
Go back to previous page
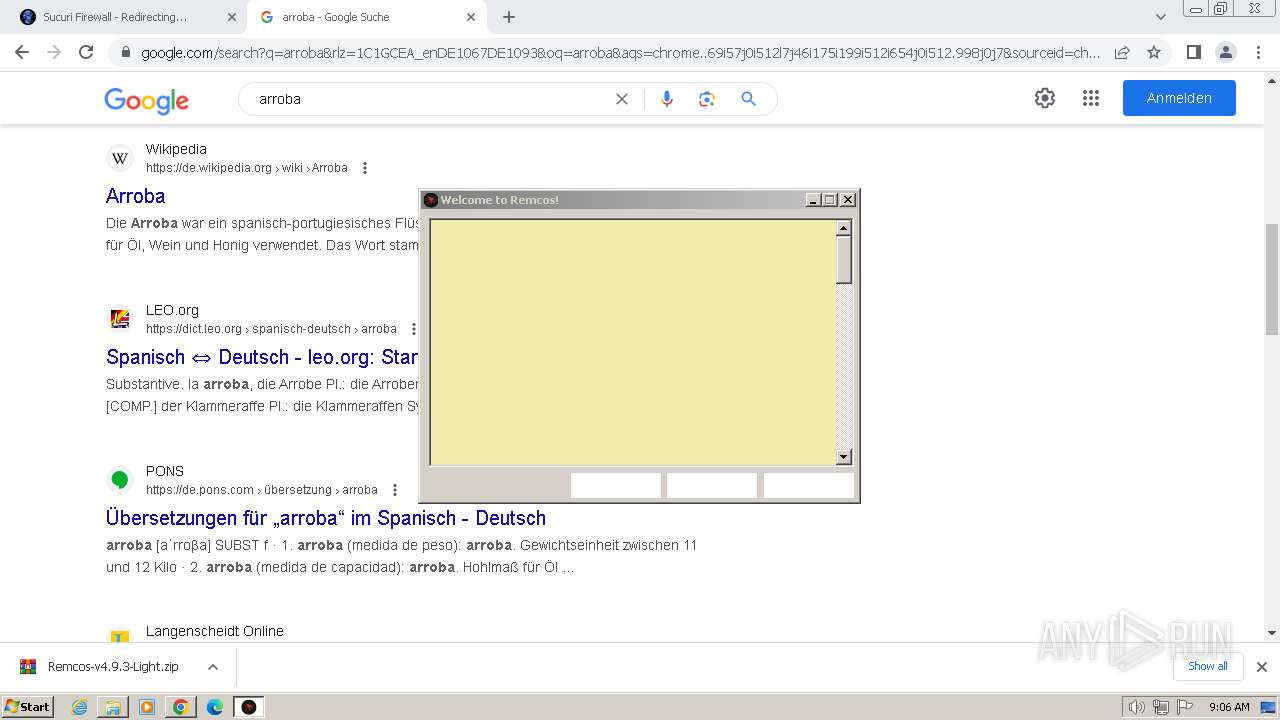point(22,52)
